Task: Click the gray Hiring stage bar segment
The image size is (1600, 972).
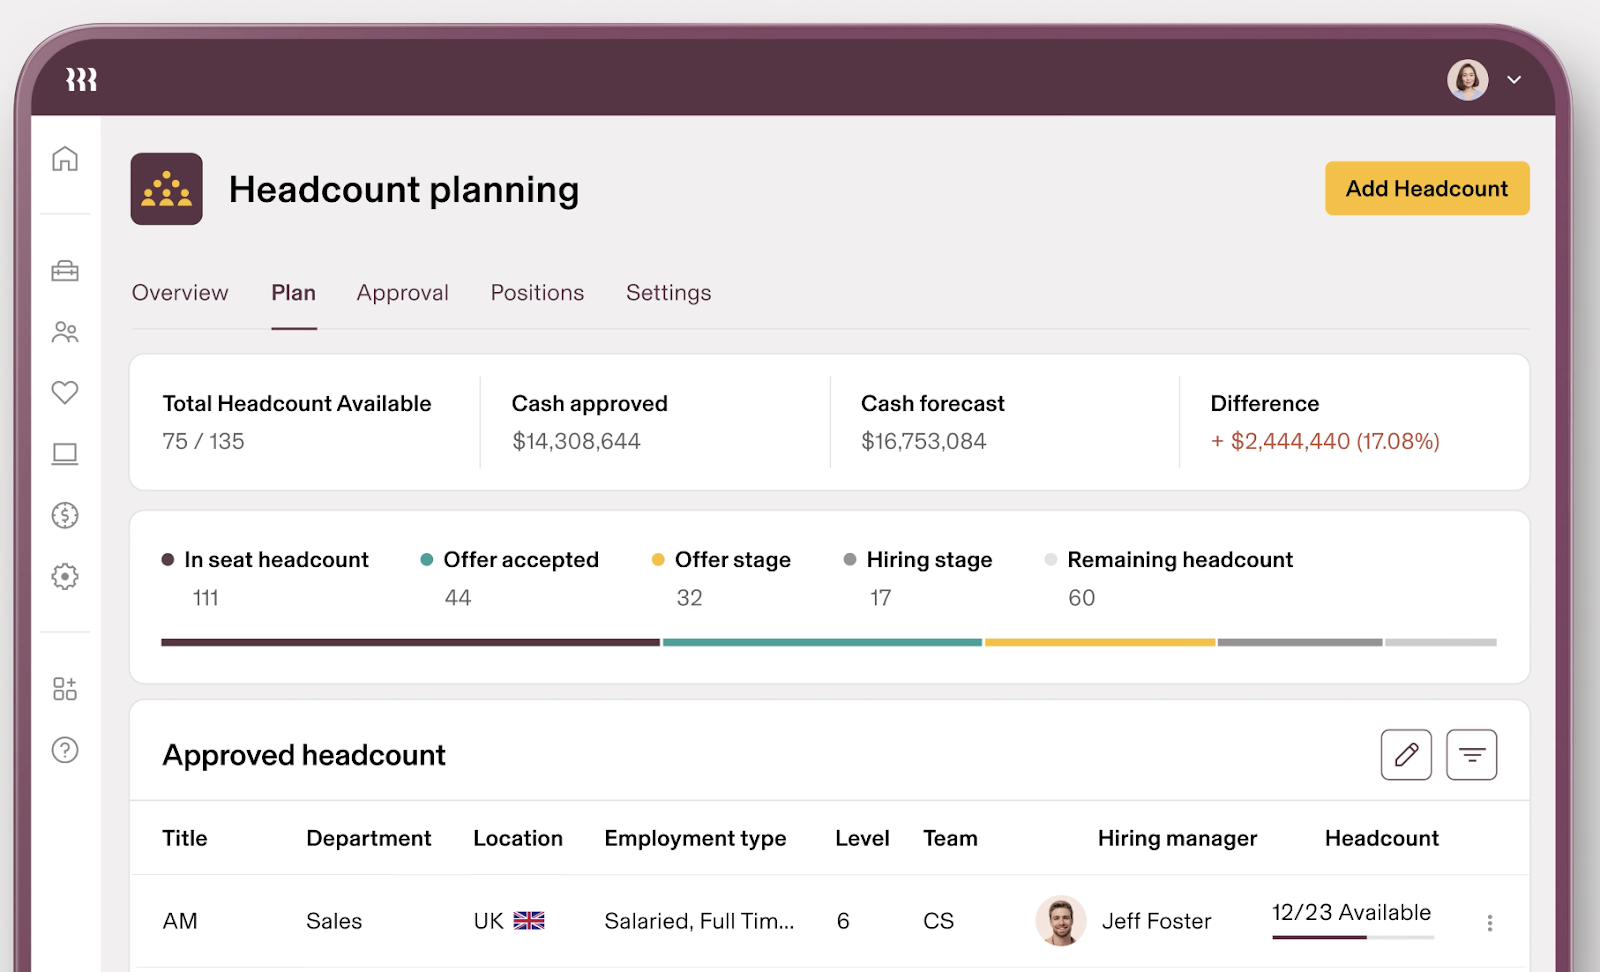Action: tap(1300, 642)
